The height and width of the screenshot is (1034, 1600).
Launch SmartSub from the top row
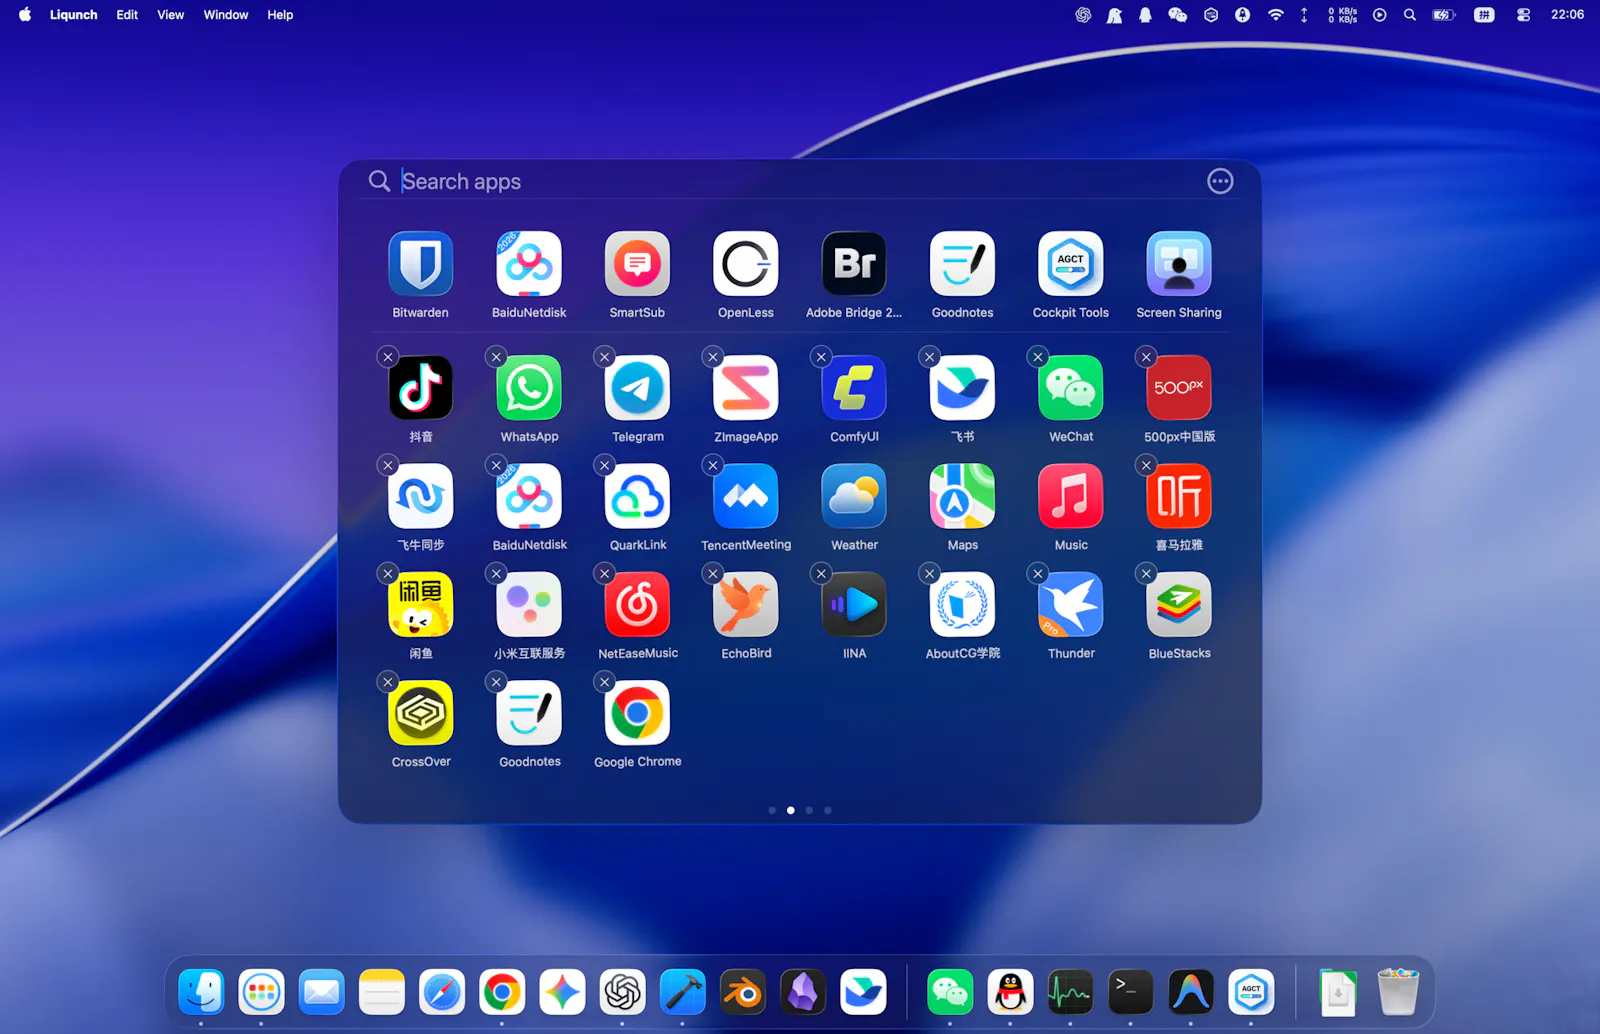tap(637, 264)
